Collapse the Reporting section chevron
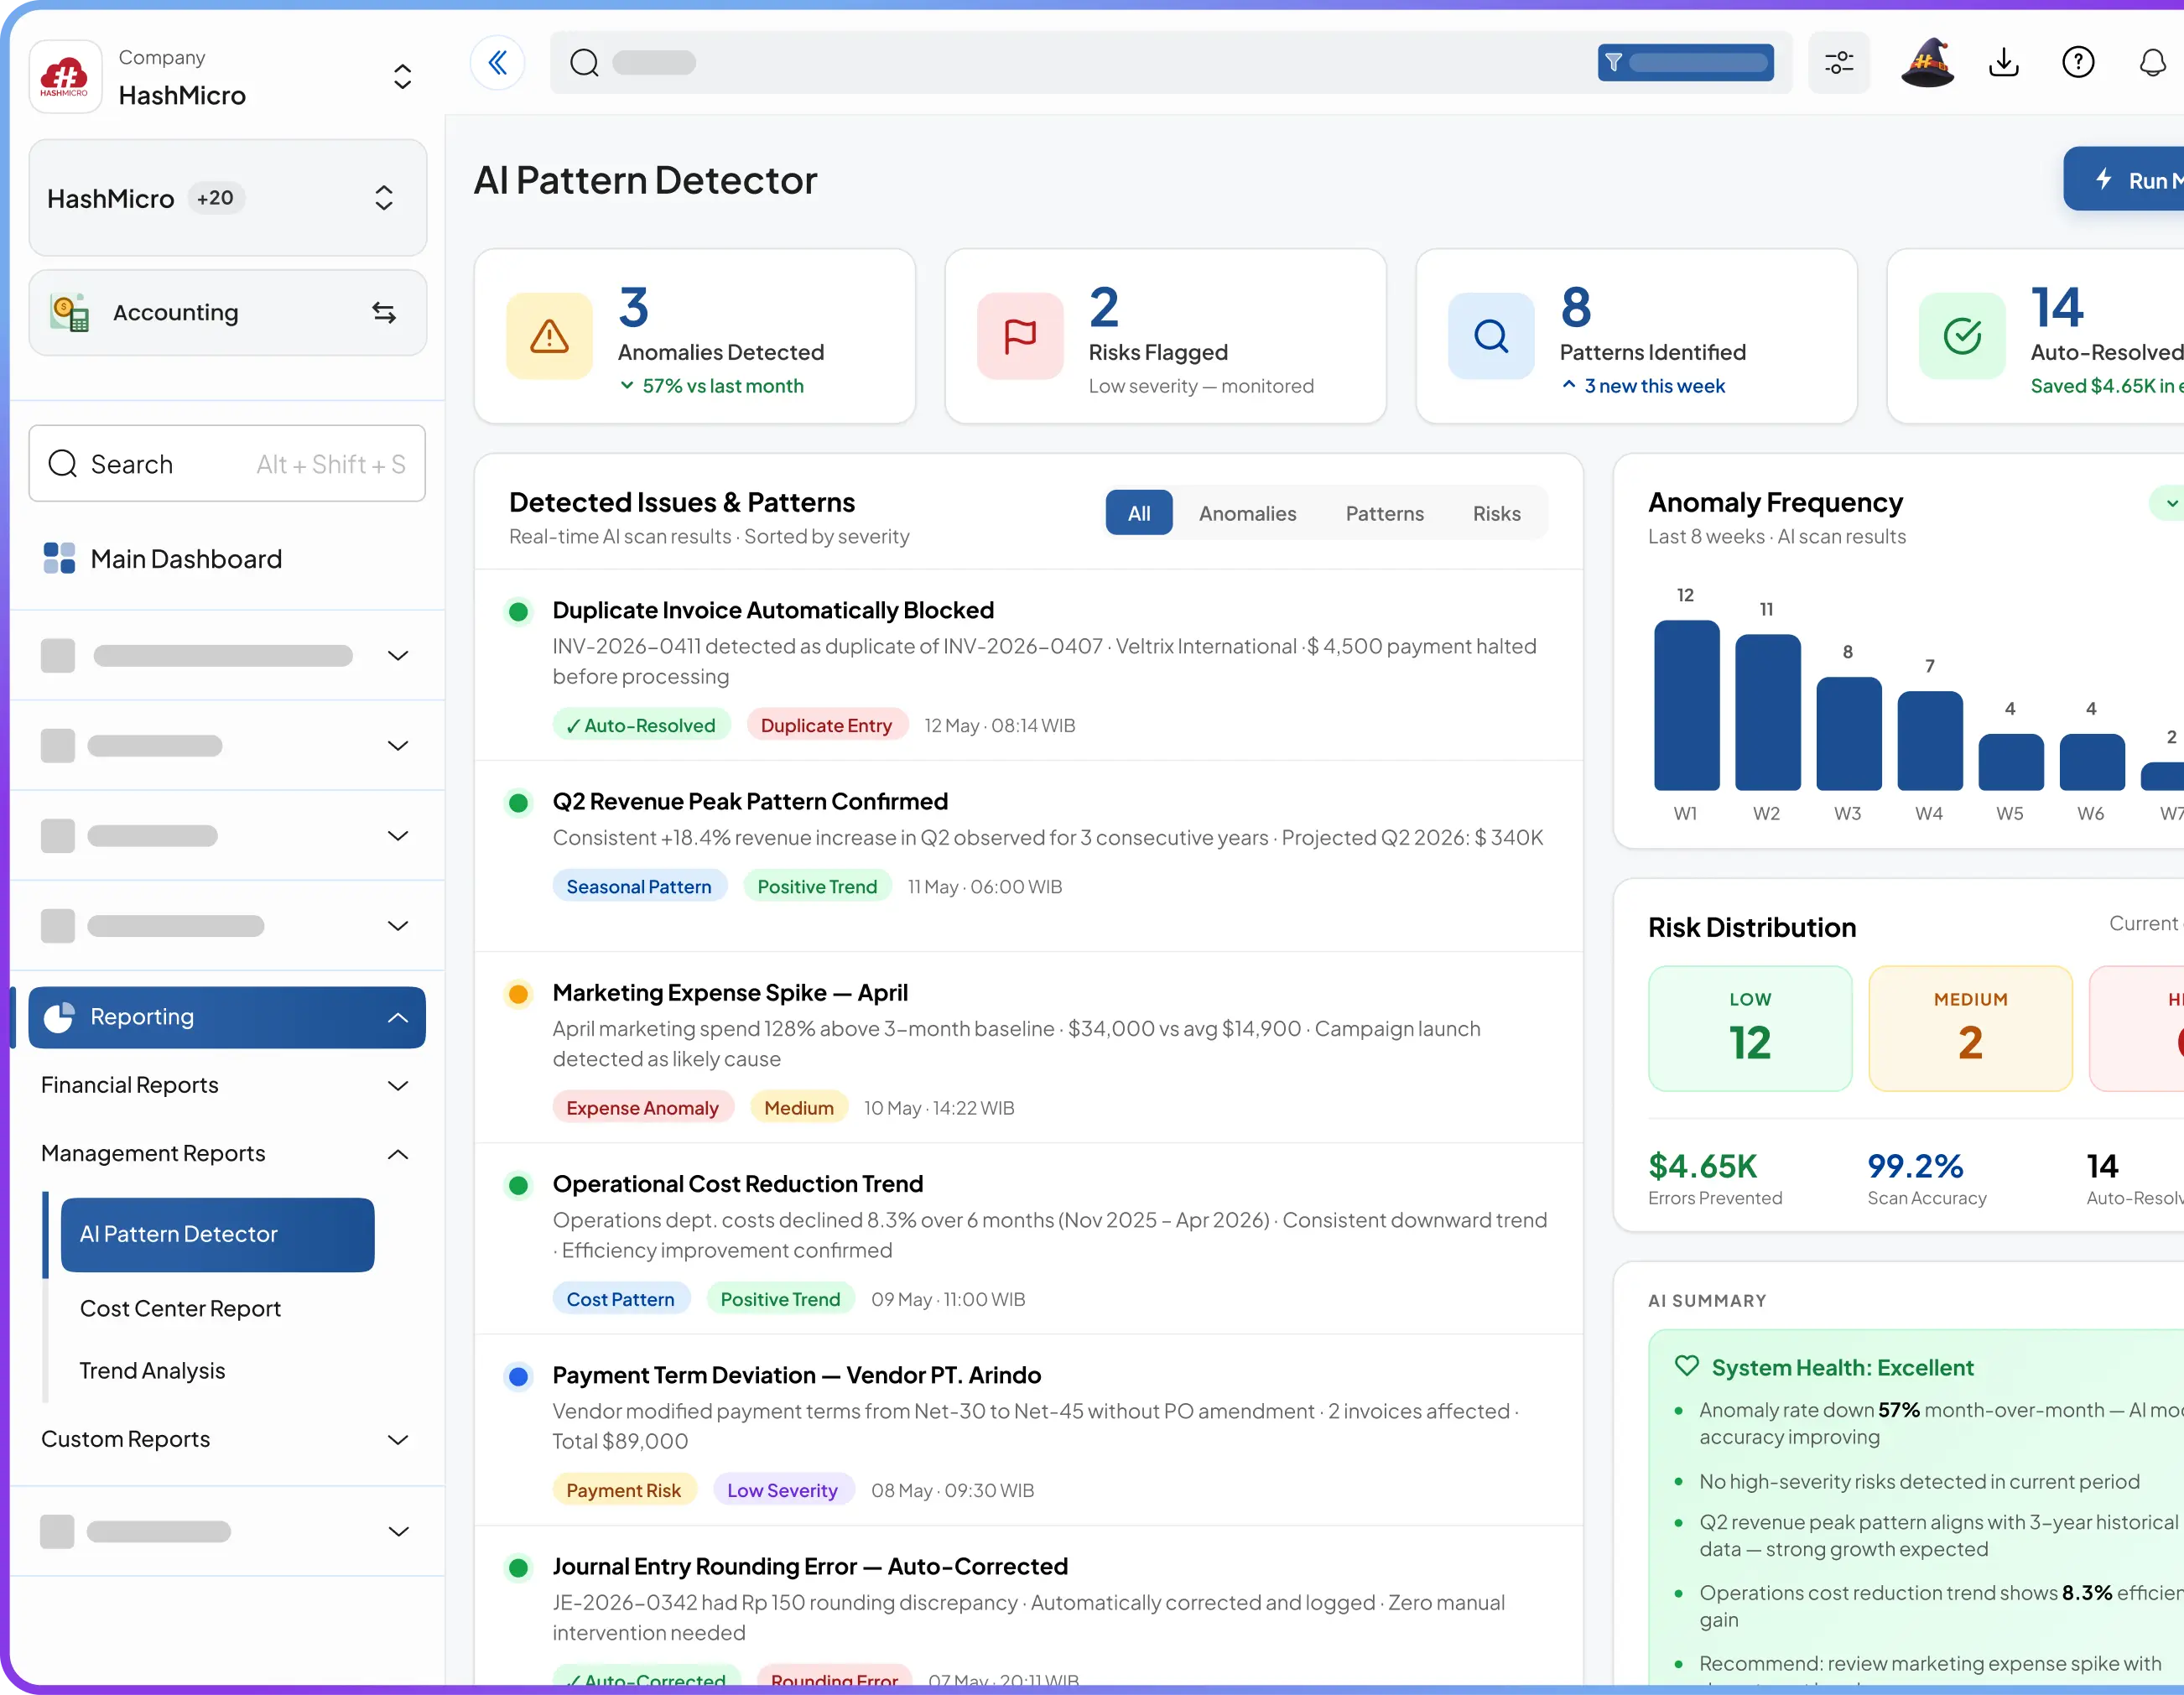 398,1018
